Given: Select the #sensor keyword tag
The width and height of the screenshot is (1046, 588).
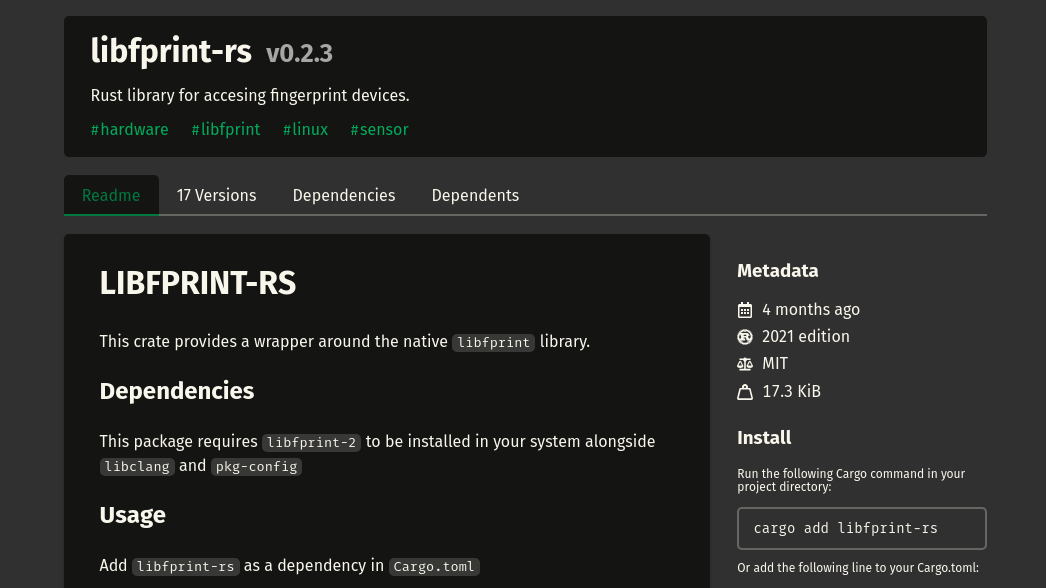Looking at the screenshot, I should [379, 129].
